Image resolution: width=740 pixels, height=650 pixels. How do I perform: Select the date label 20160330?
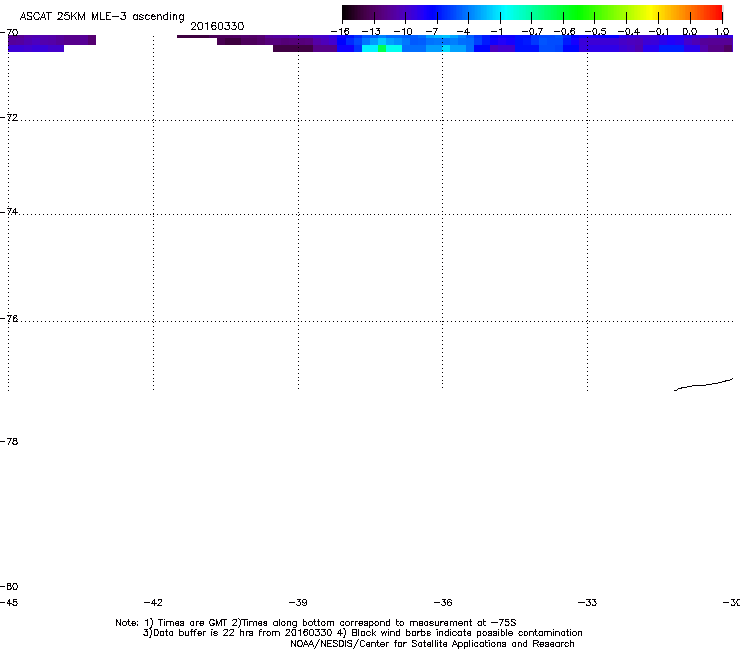tap(217, 26)
